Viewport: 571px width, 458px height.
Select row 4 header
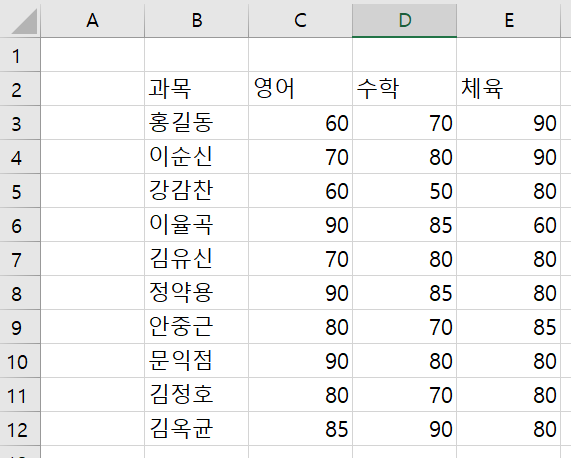(20, 157)
